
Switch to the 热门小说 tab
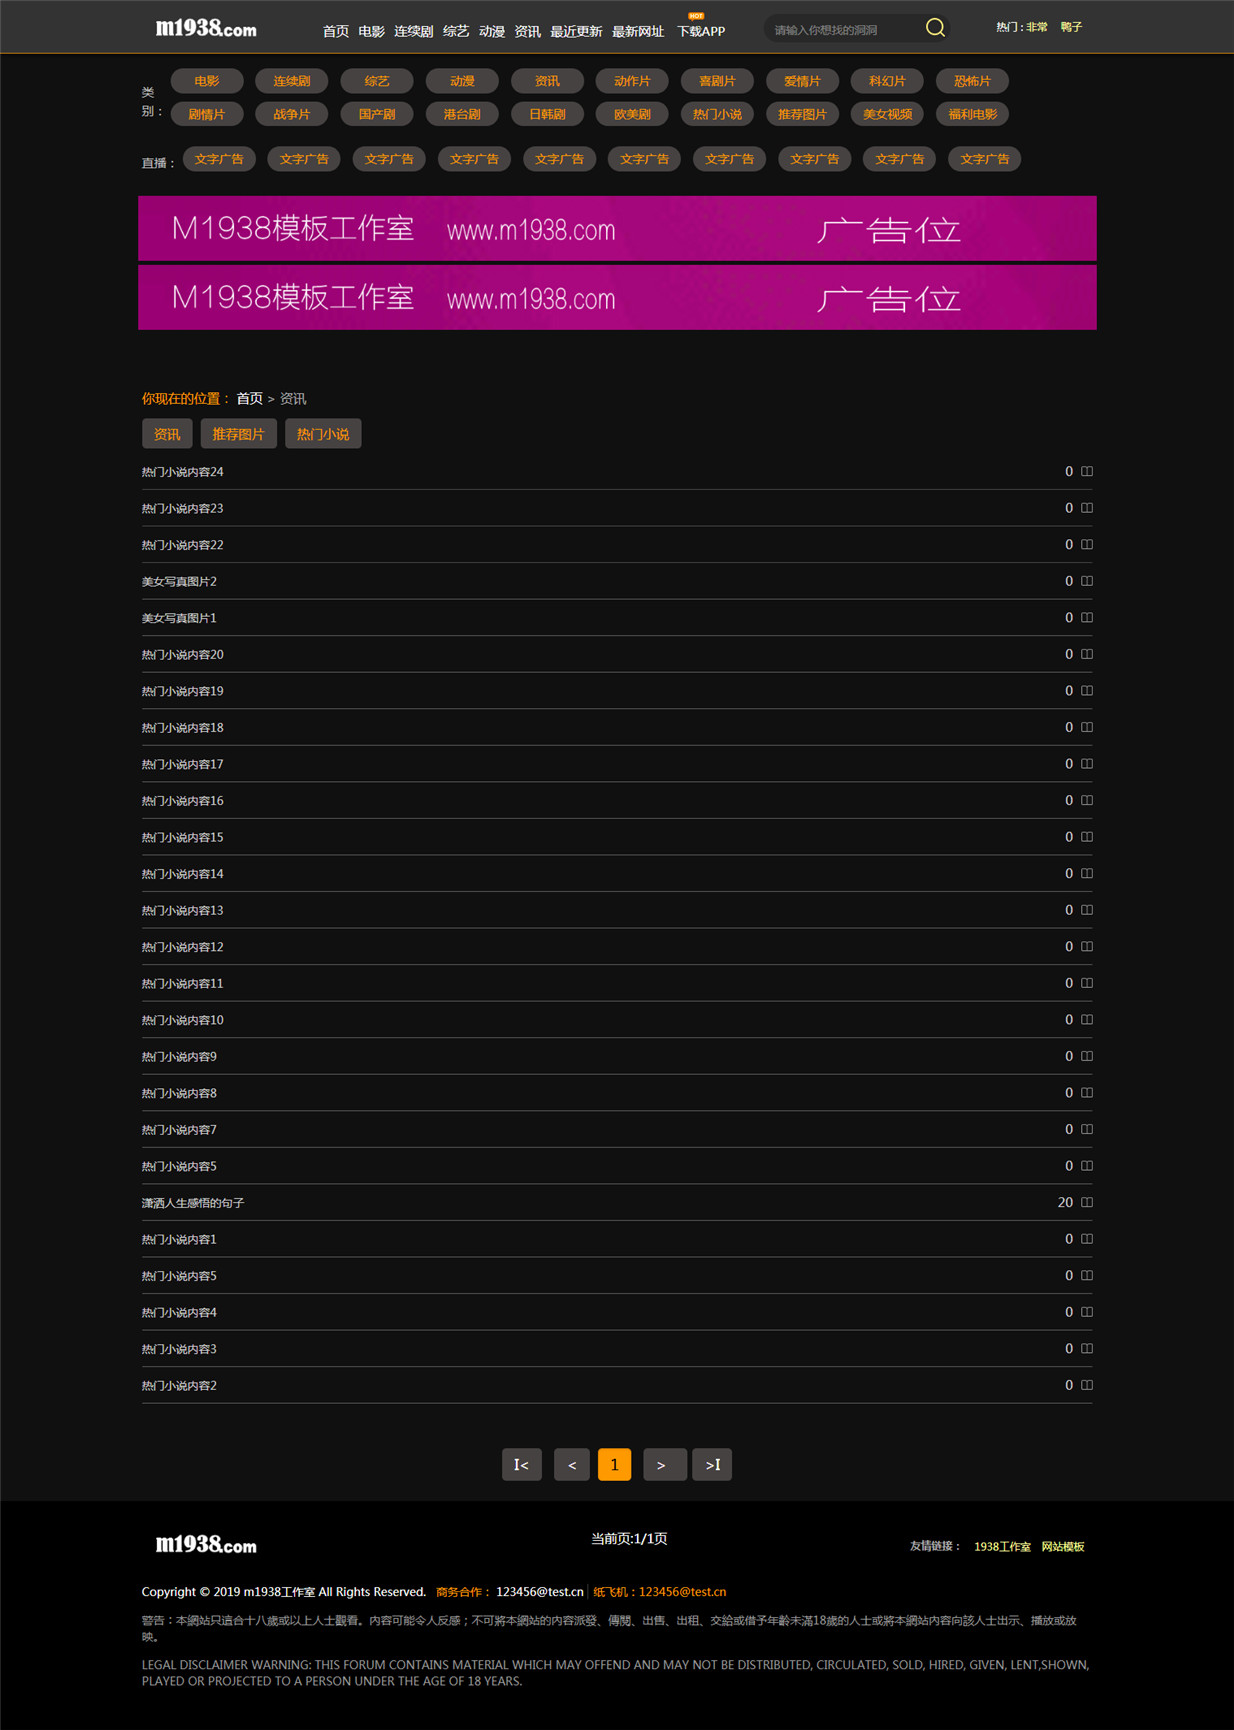(x=323, y=434)
